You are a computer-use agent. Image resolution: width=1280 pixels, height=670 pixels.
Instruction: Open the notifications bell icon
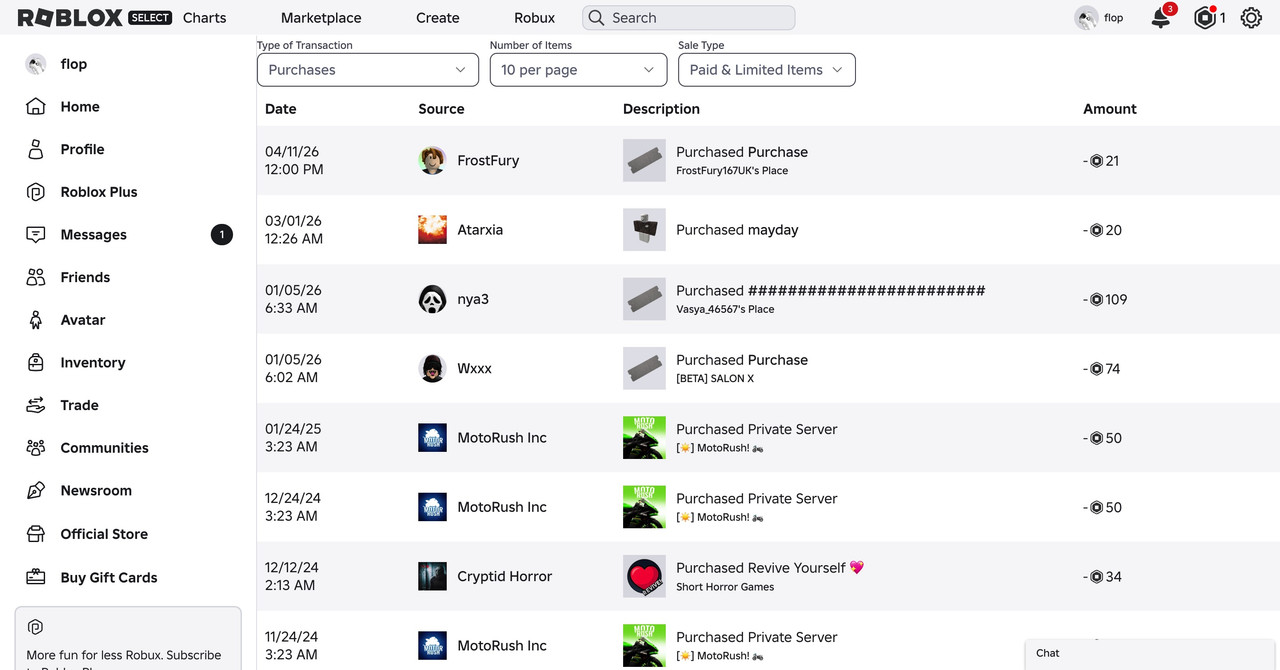(x=1161, y=17)
